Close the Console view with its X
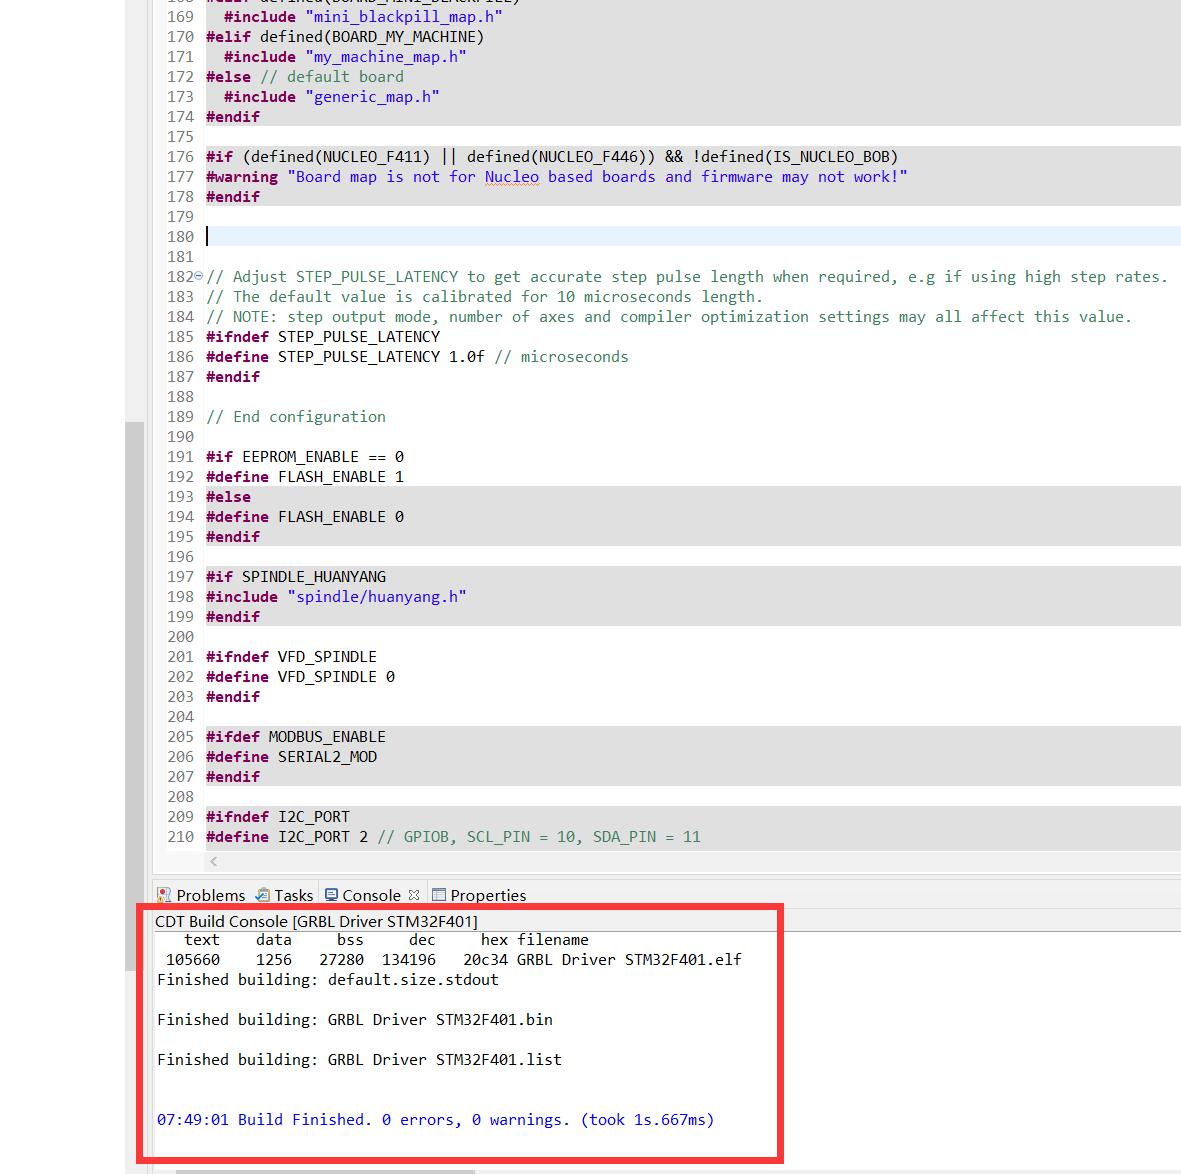1181x1174 pixels. coord(414,895)
